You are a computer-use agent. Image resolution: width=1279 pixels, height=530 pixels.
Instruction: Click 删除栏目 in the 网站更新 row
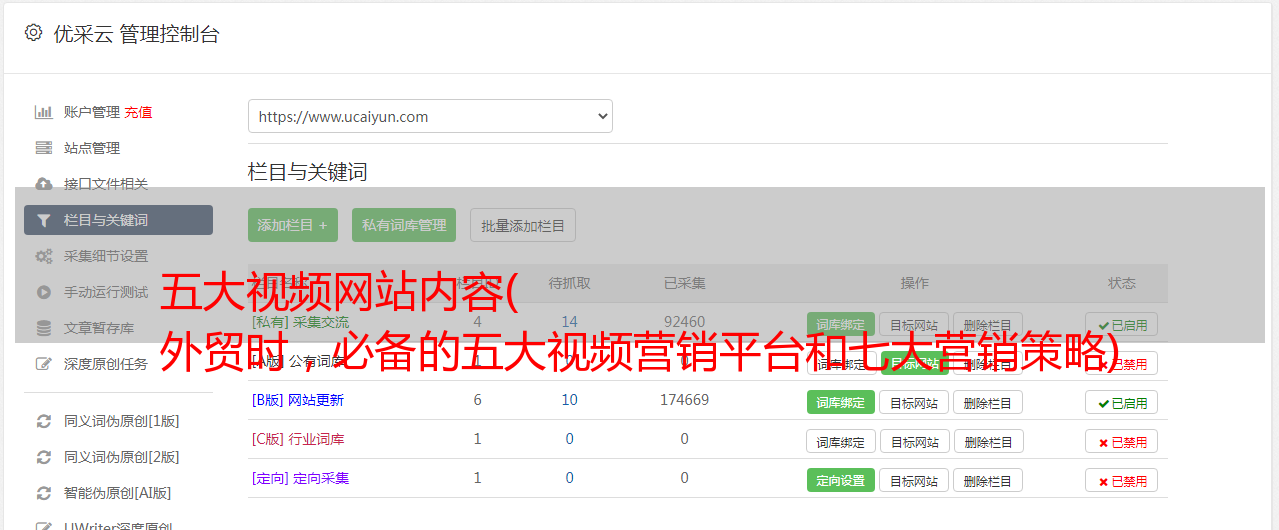(988, 402)
